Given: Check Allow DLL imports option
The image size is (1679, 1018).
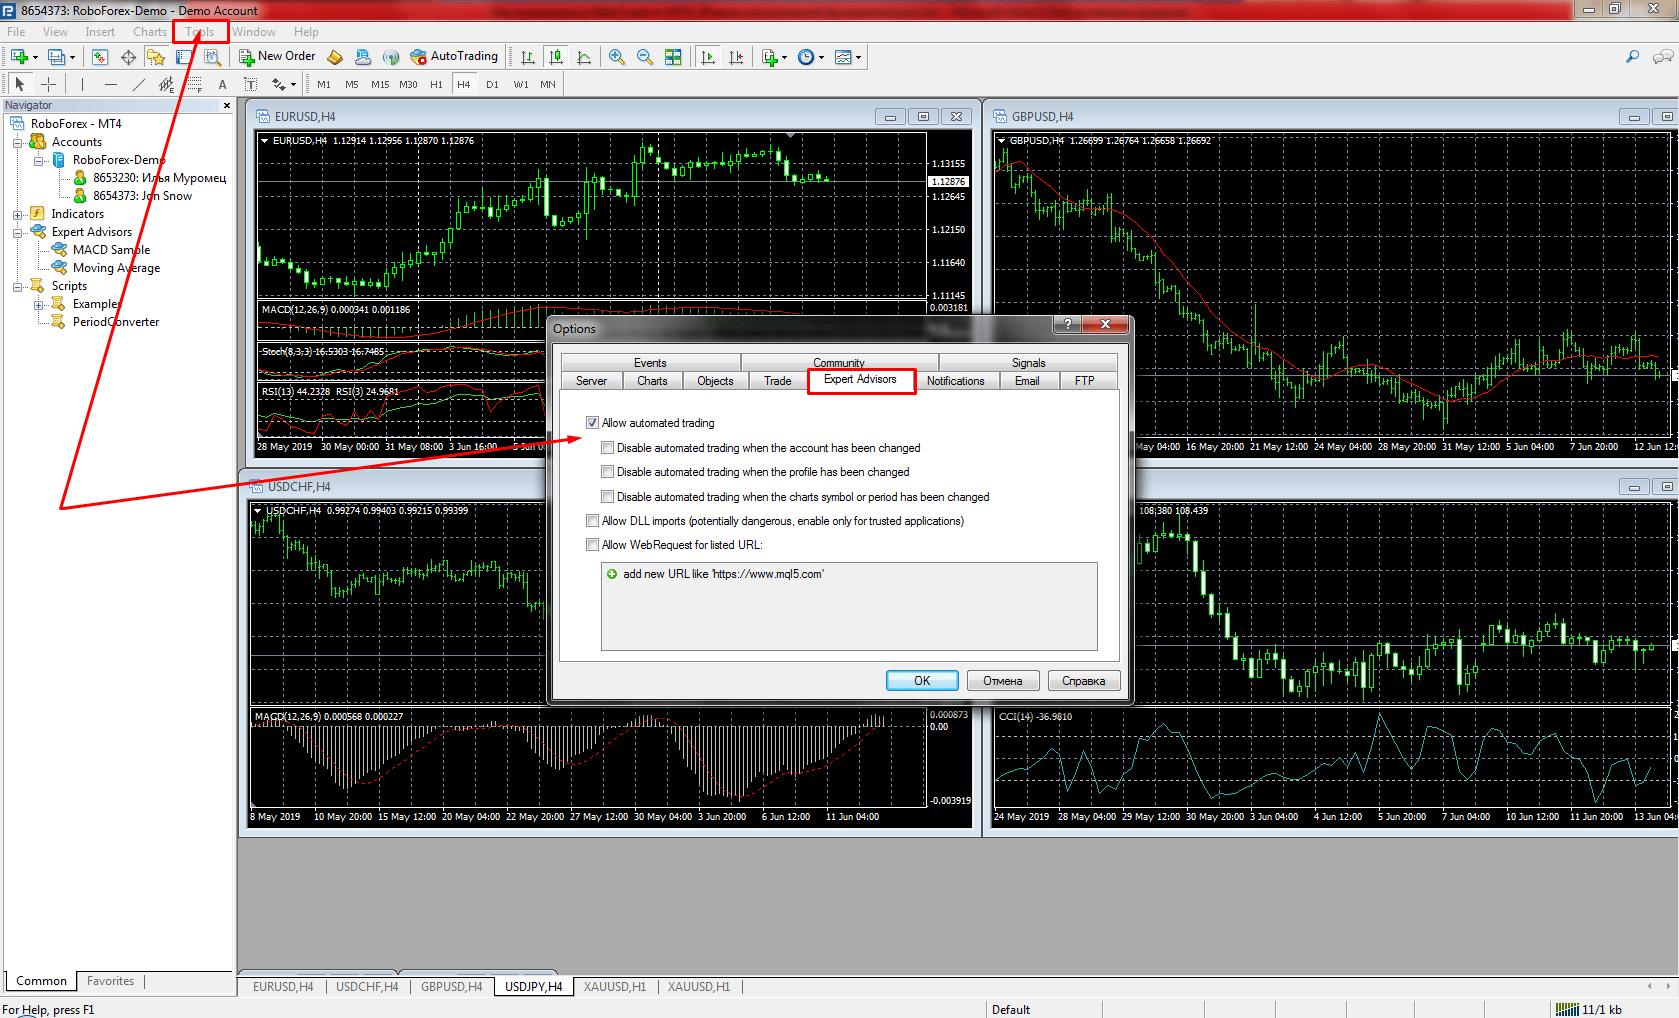Looking at the screenshot, I should tap(593, 521).
